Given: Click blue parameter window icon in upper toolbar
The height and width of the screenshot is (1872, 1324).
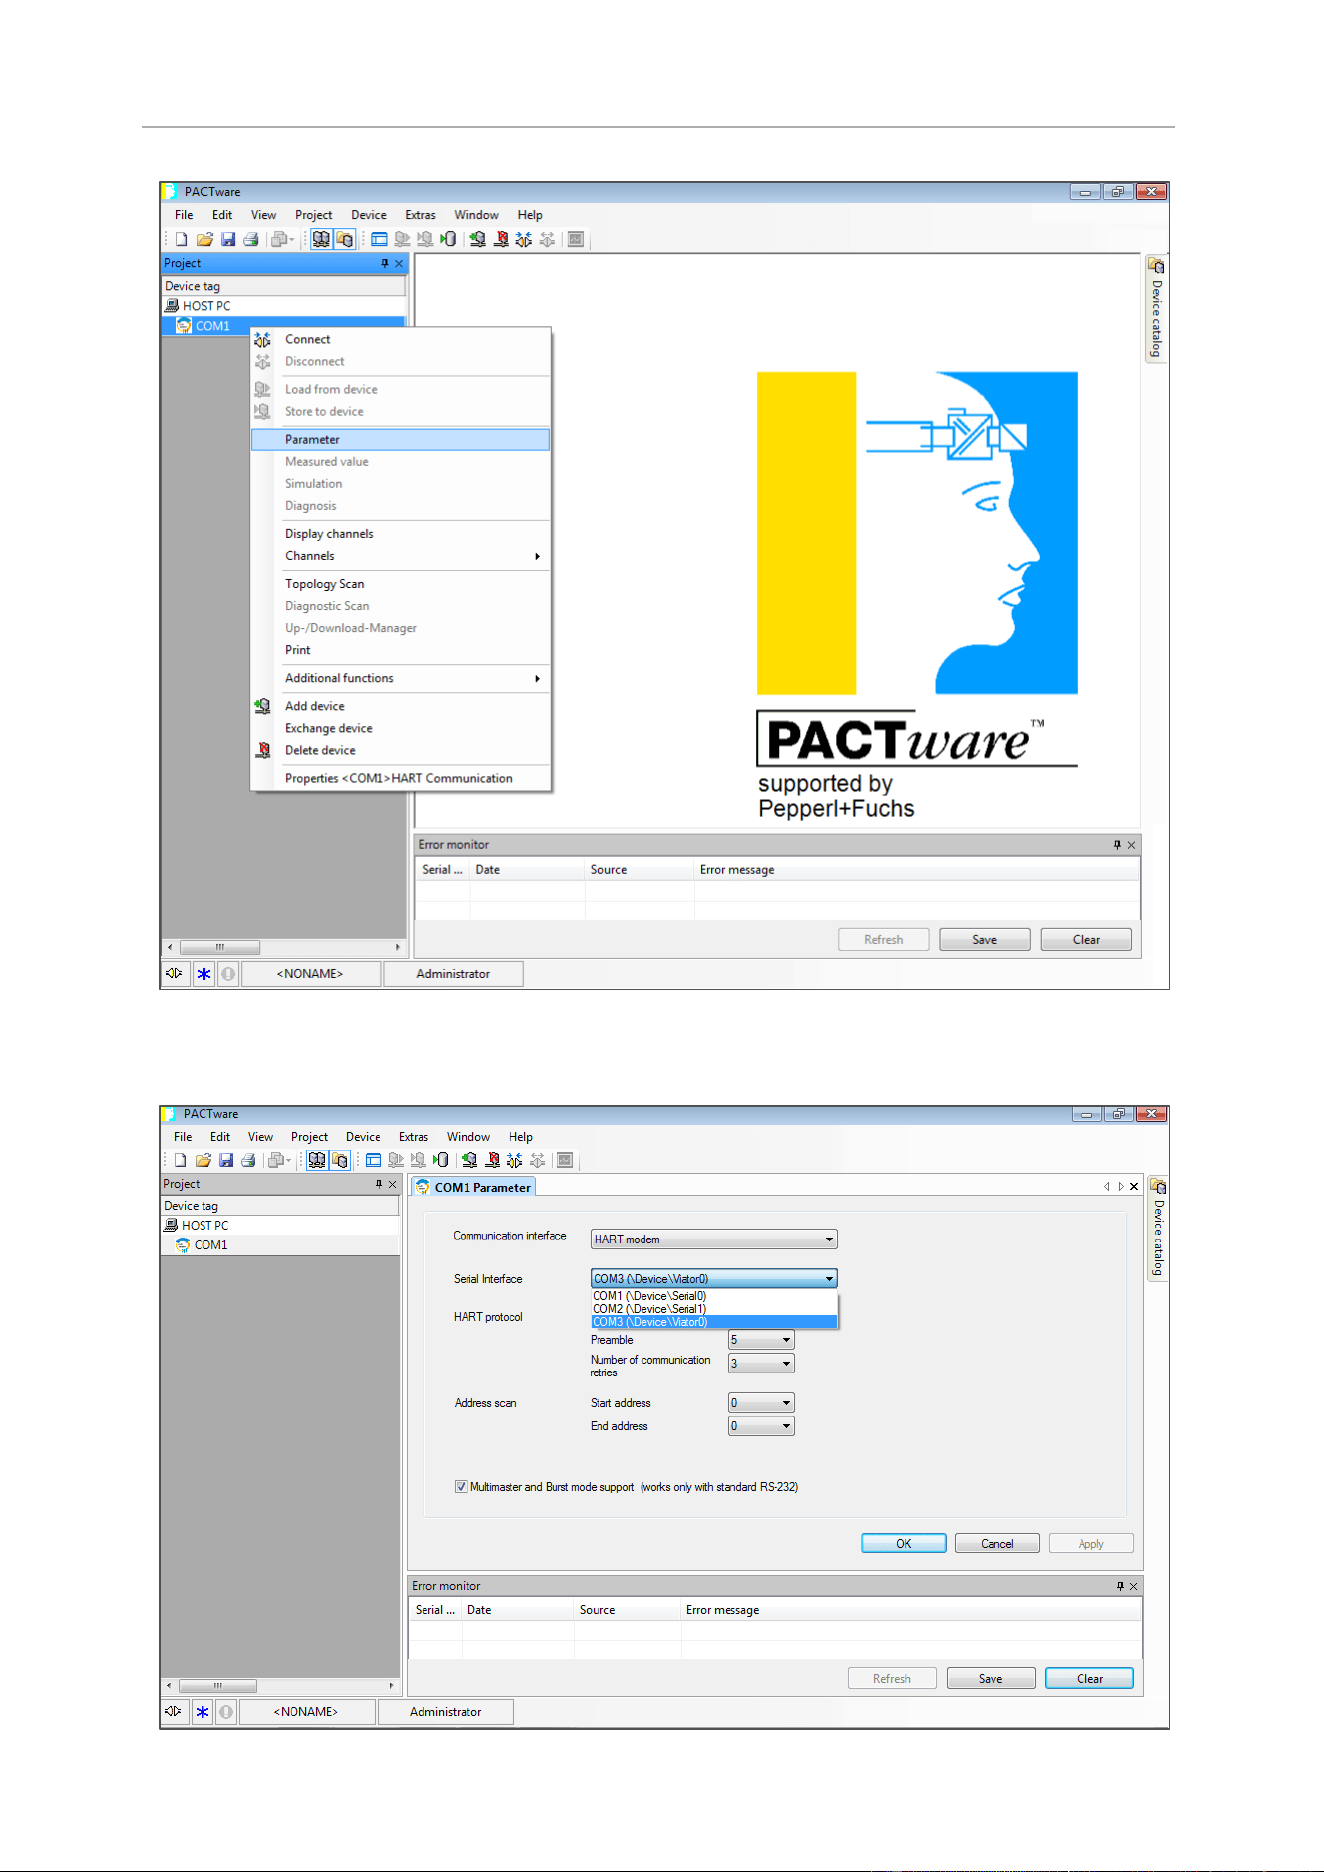Looking at the screenshot, I should click(x=379, y=240).
